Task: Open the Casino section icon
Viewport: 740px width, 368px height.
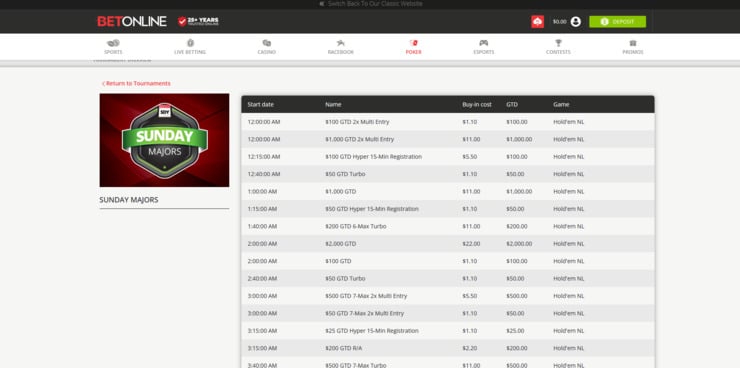Action: click(x=267, y=43)
